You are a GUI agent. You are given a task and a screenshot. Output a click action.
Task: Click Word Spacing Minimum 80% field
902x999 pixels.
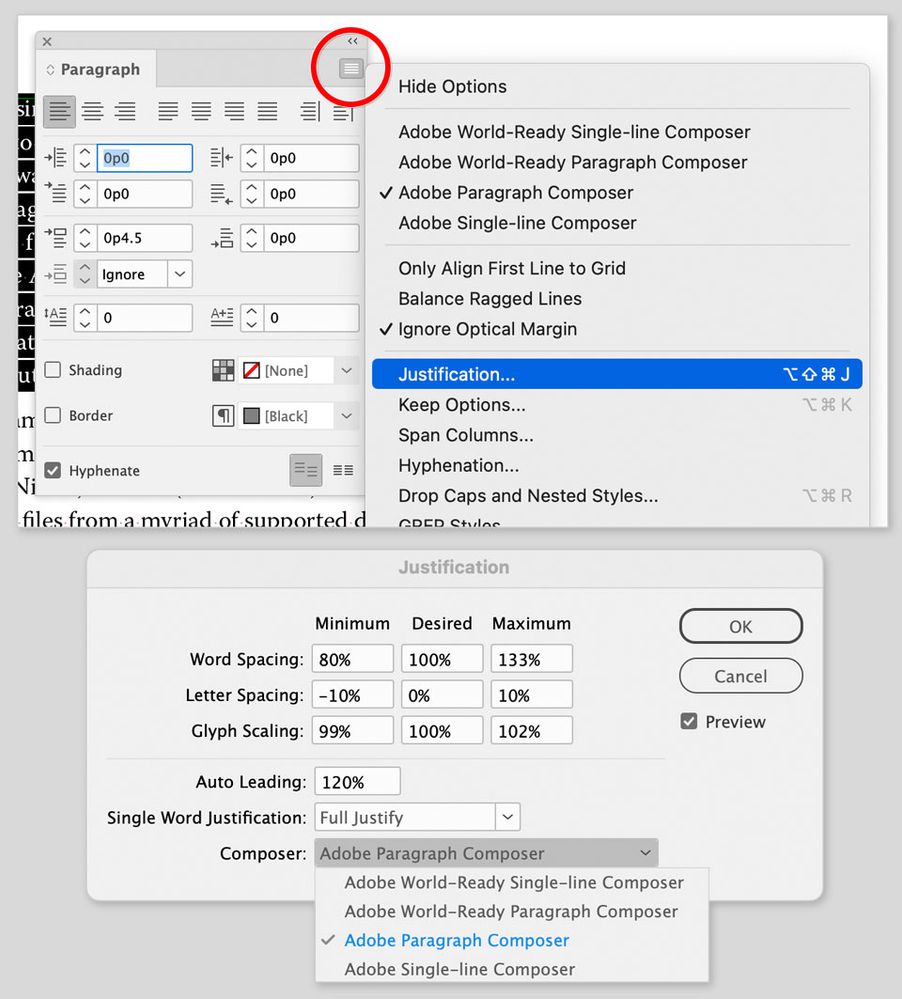point(352,659)
